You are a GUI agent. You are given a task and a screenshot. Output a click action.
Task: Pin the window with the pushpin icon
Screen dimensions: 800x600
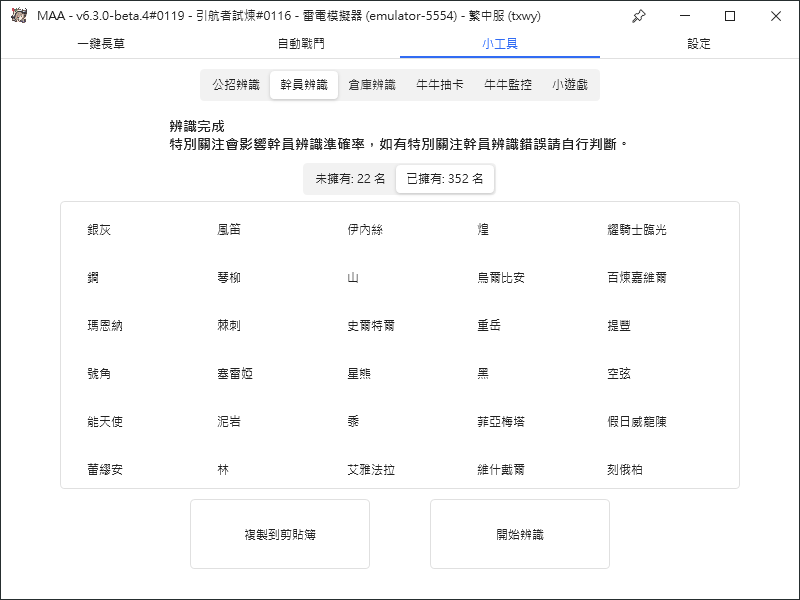click(x=640, y=16)
